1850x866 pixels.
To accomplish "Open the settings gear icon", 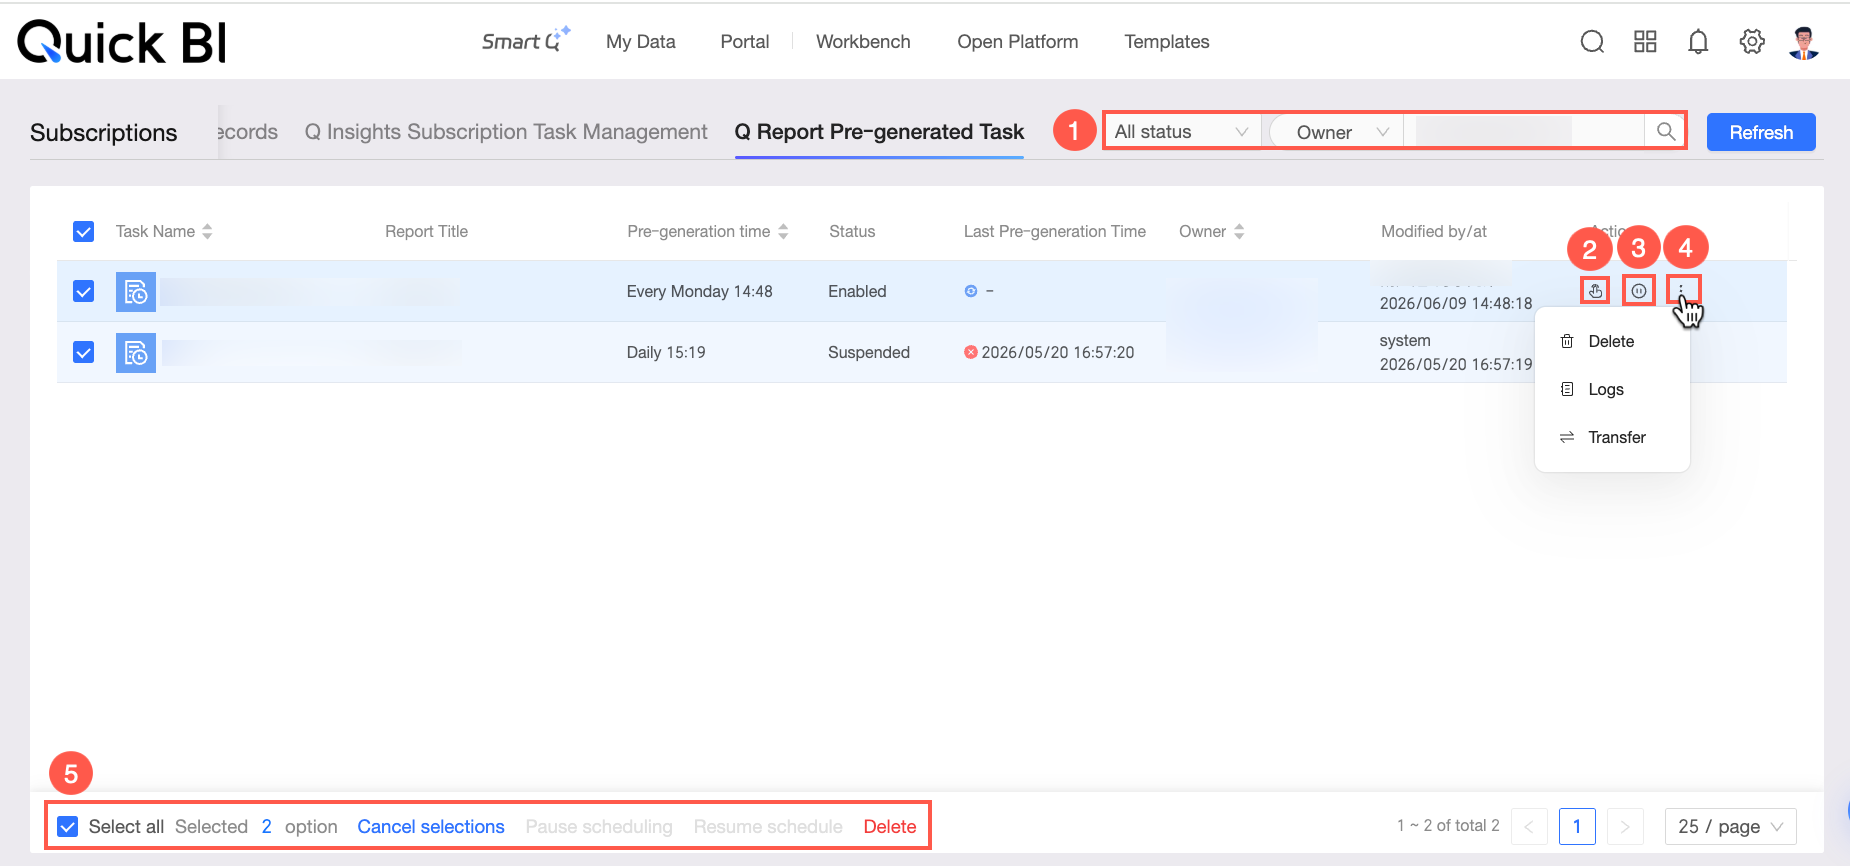I will [x=1752, y=41].
